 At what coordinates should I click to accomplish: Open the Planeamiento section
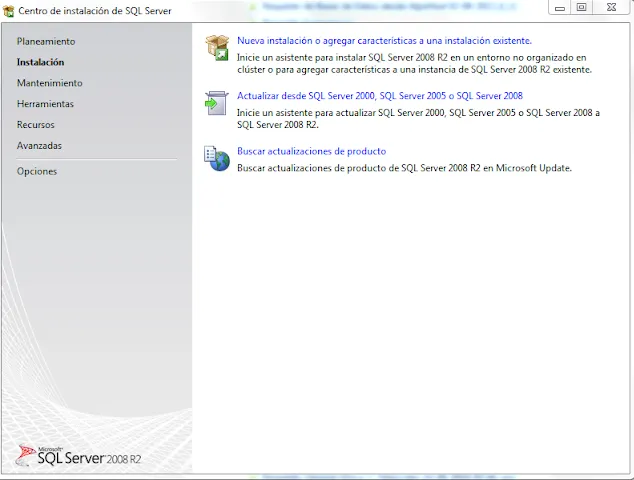46,41
